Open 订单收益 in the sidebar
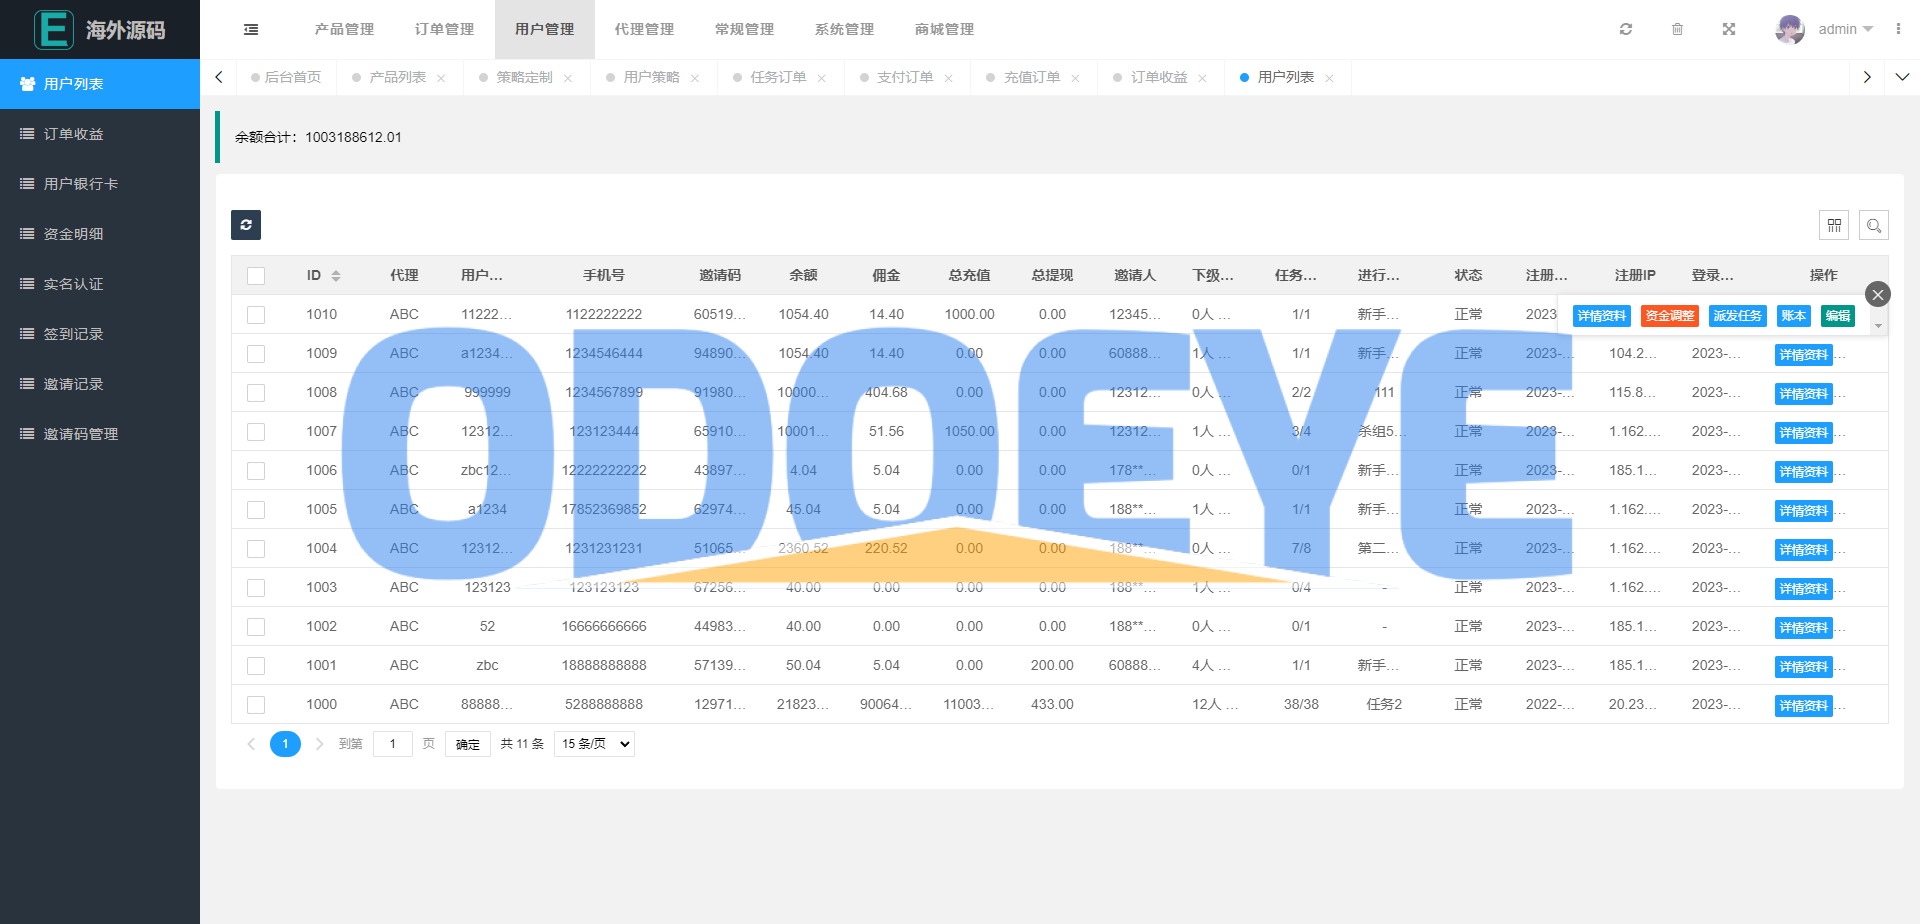 (x=100, y=134)
